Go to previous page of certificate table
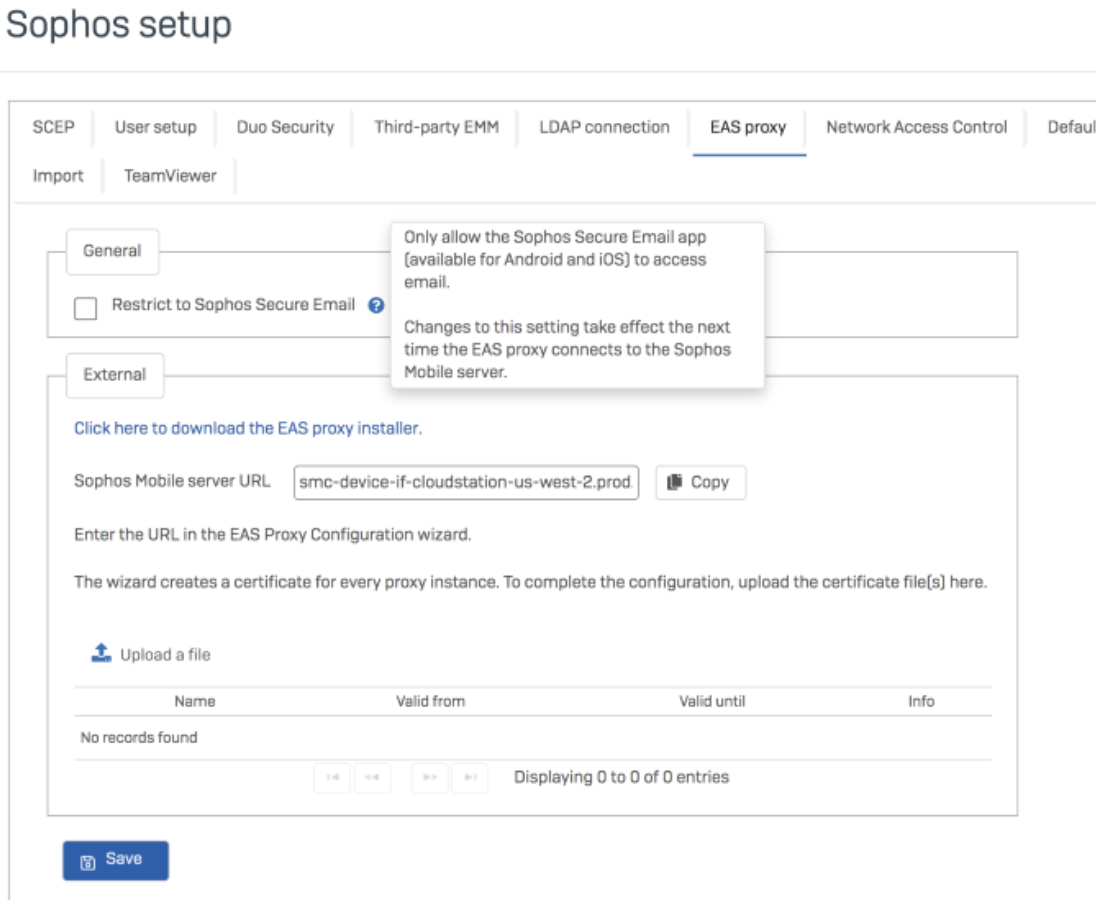Screen dimensions: 1096x900 pyautogui.click(x=371, y=777)
